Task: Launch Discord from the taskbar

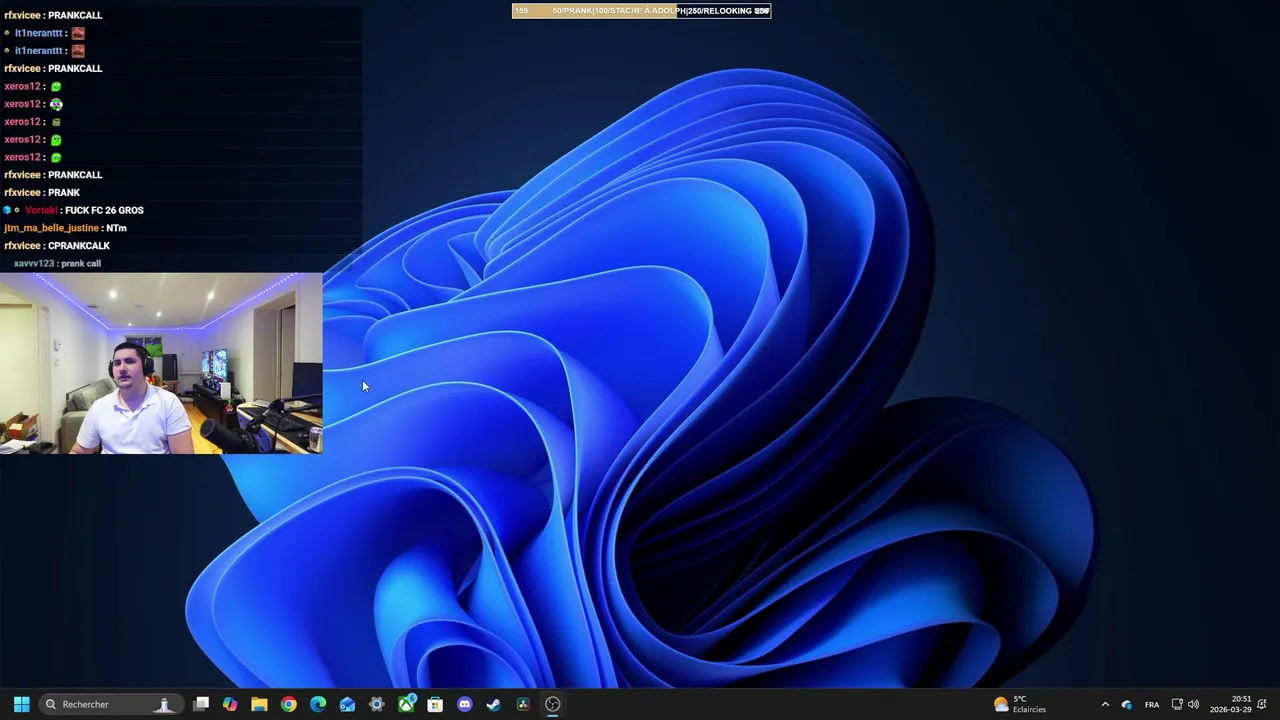Action: tap(464, 704)
